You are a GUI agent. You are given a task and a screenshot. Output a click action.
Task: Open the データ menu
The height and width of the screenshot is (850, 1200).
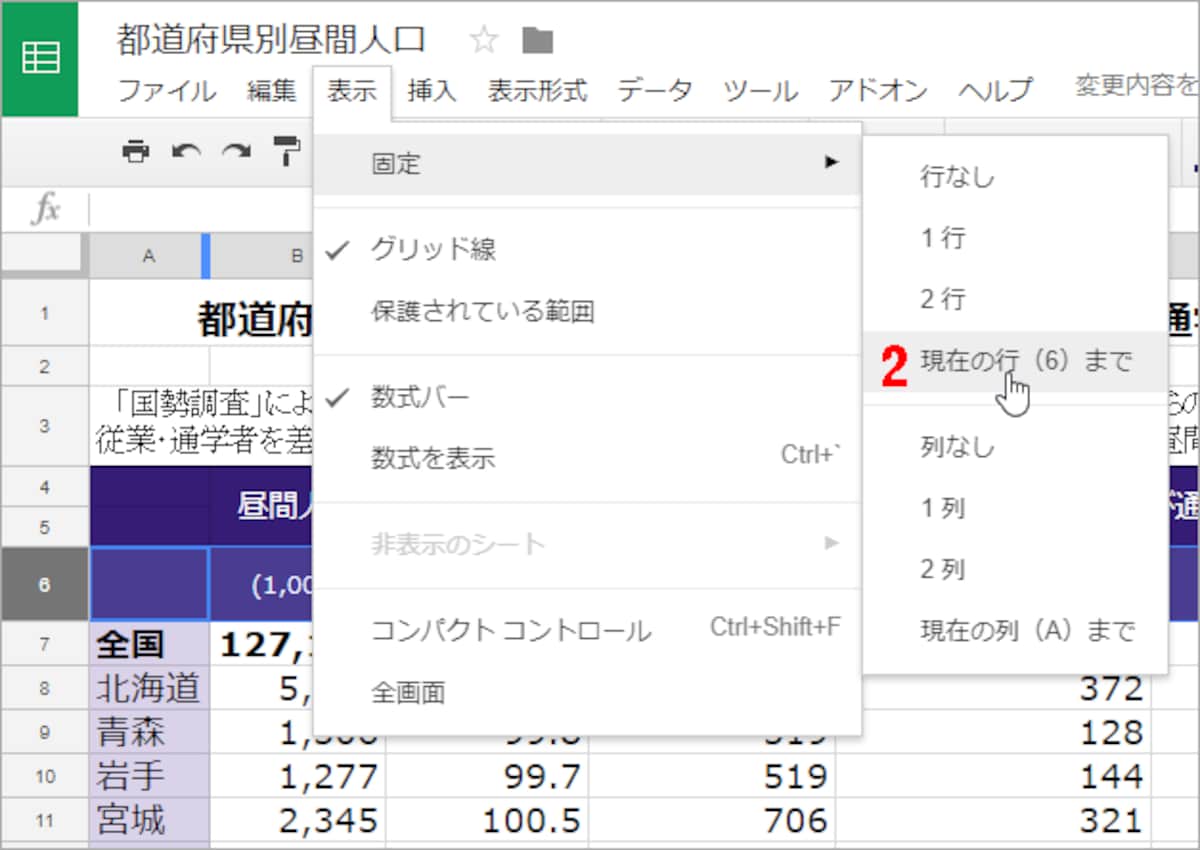pyautogui.click(x=655, y=91)
